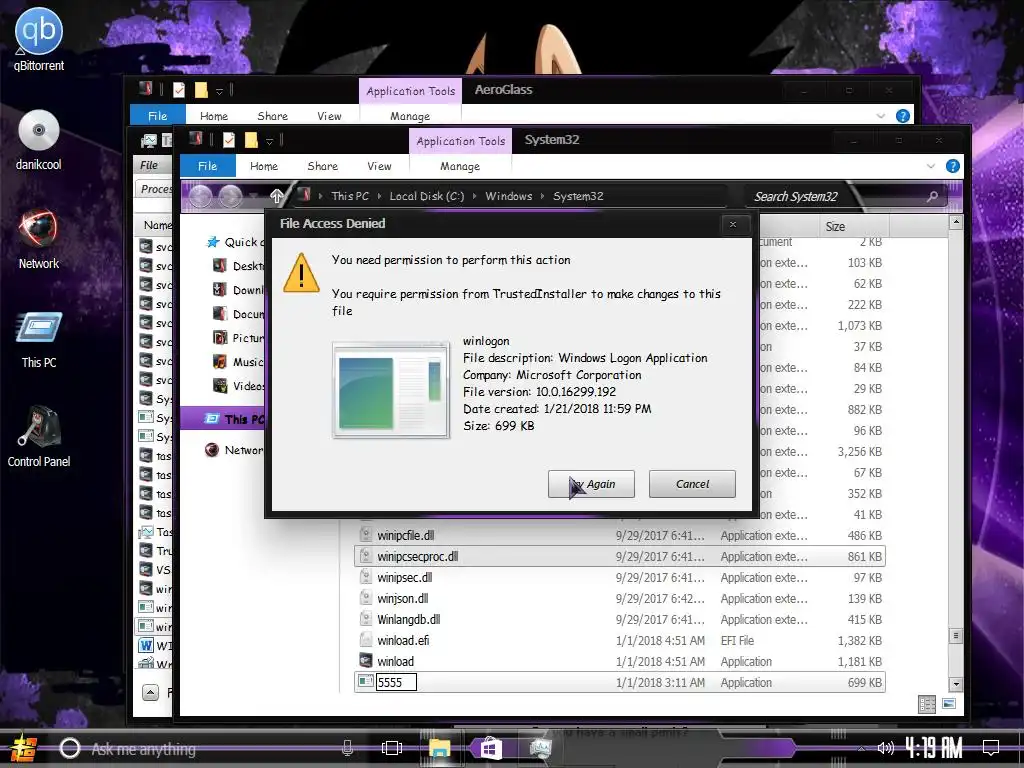
Task: Open the Home tab in AeroGlass window
Action: point(214,116)
